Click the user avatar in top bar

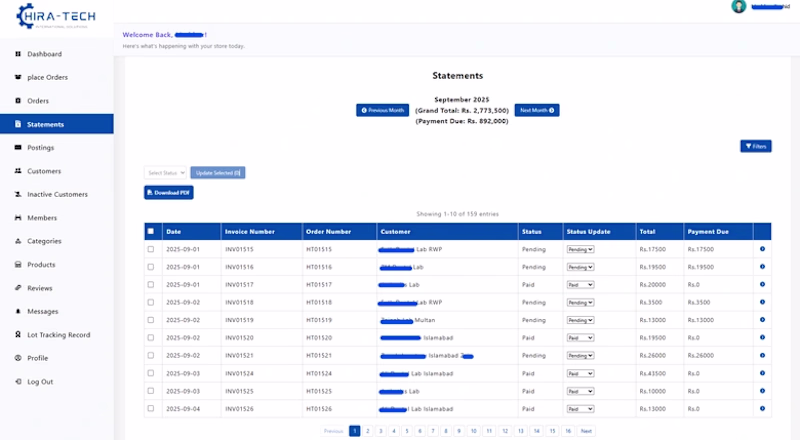pyautogui.click(x=739, y=7)
